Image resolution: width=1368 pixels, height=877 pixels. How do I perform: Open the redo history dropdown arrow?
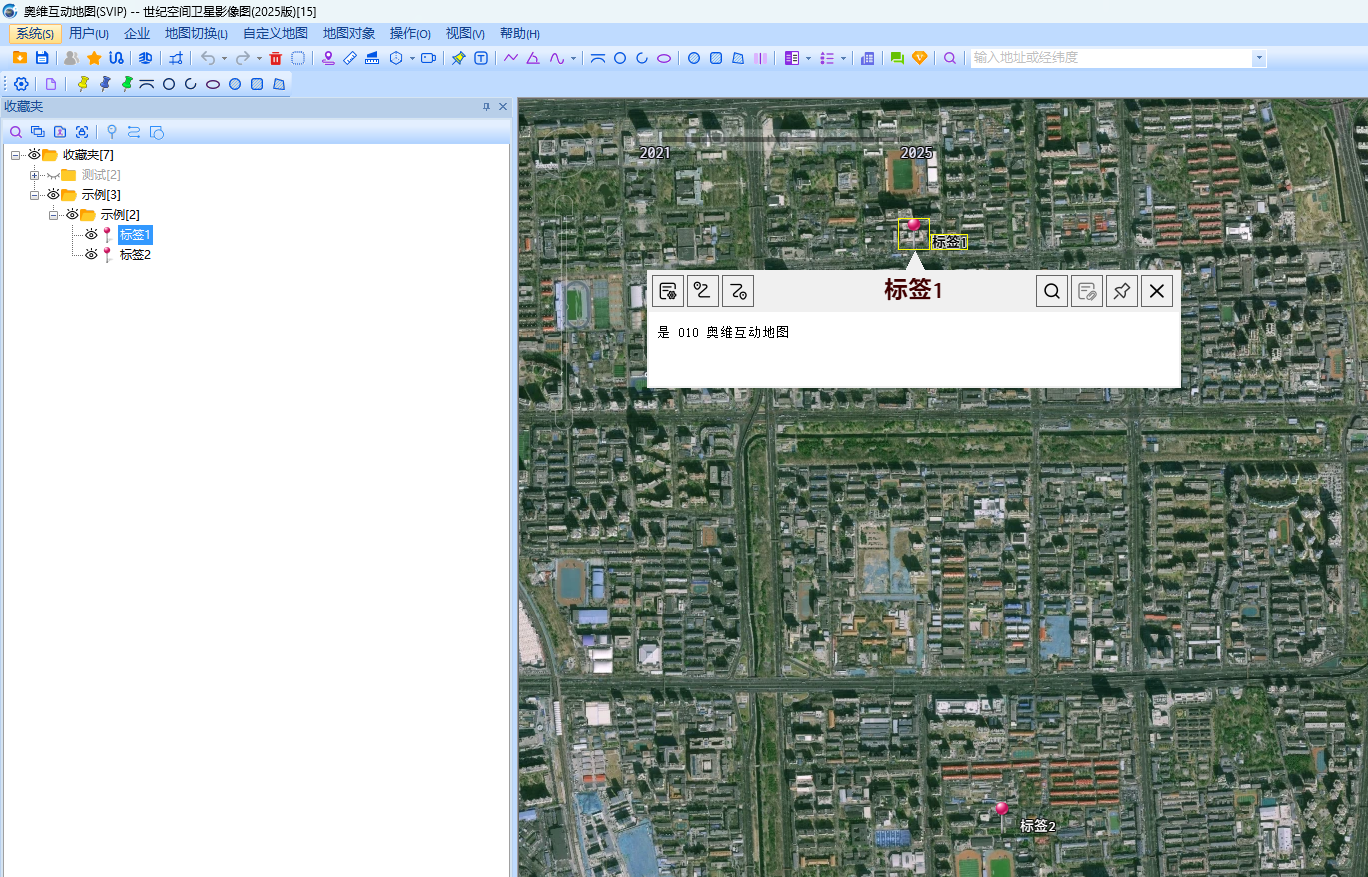click(259, 58)
